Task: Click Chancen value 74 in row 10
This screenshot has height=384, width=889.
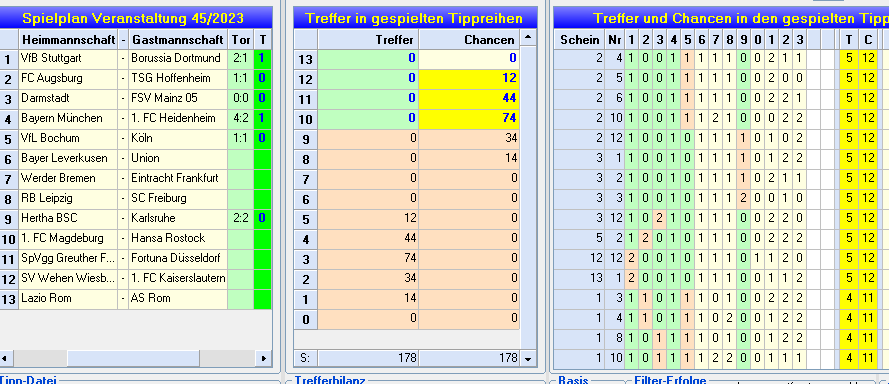Action: pyautogui.click(x=469, y=118)
